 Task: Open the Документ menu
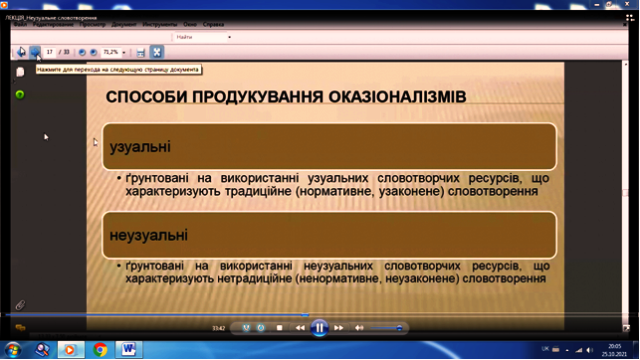[x=124, y=24]
